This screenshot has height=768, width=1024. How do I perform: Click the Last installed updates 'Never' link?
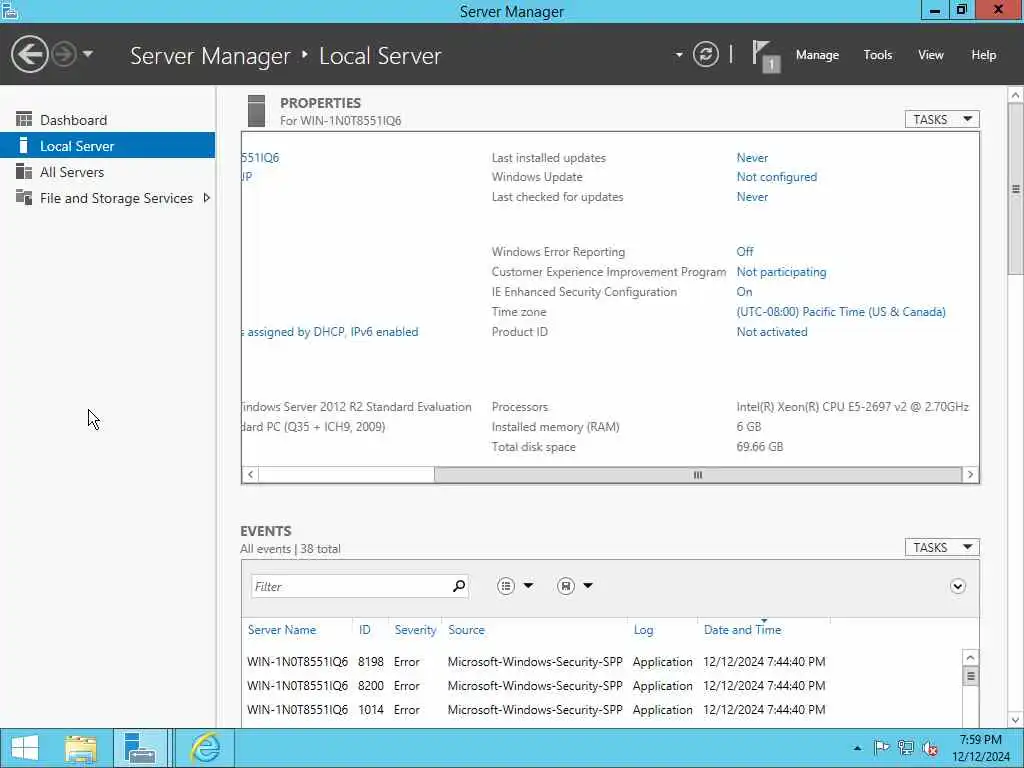click(x=752, y=157)
